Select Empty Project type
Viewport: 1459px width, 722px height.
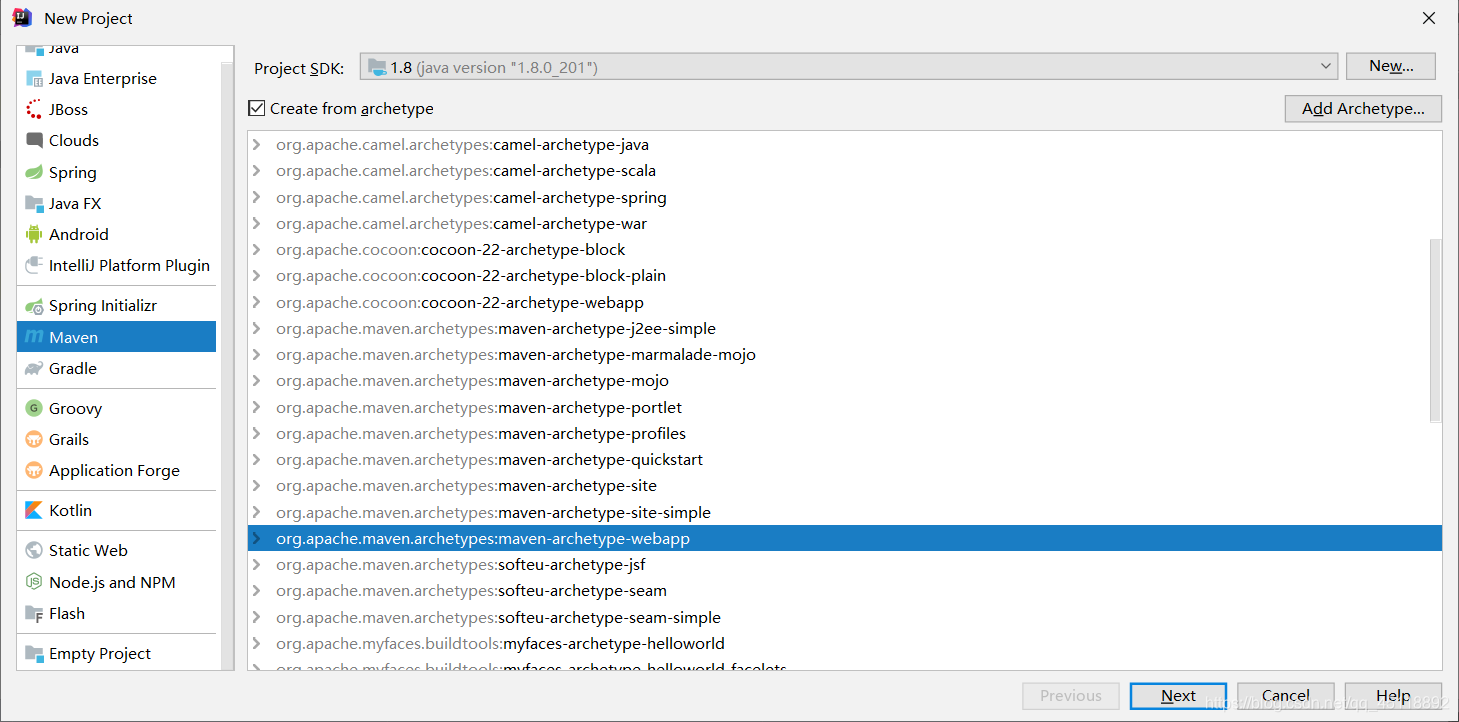click(116, 654)
